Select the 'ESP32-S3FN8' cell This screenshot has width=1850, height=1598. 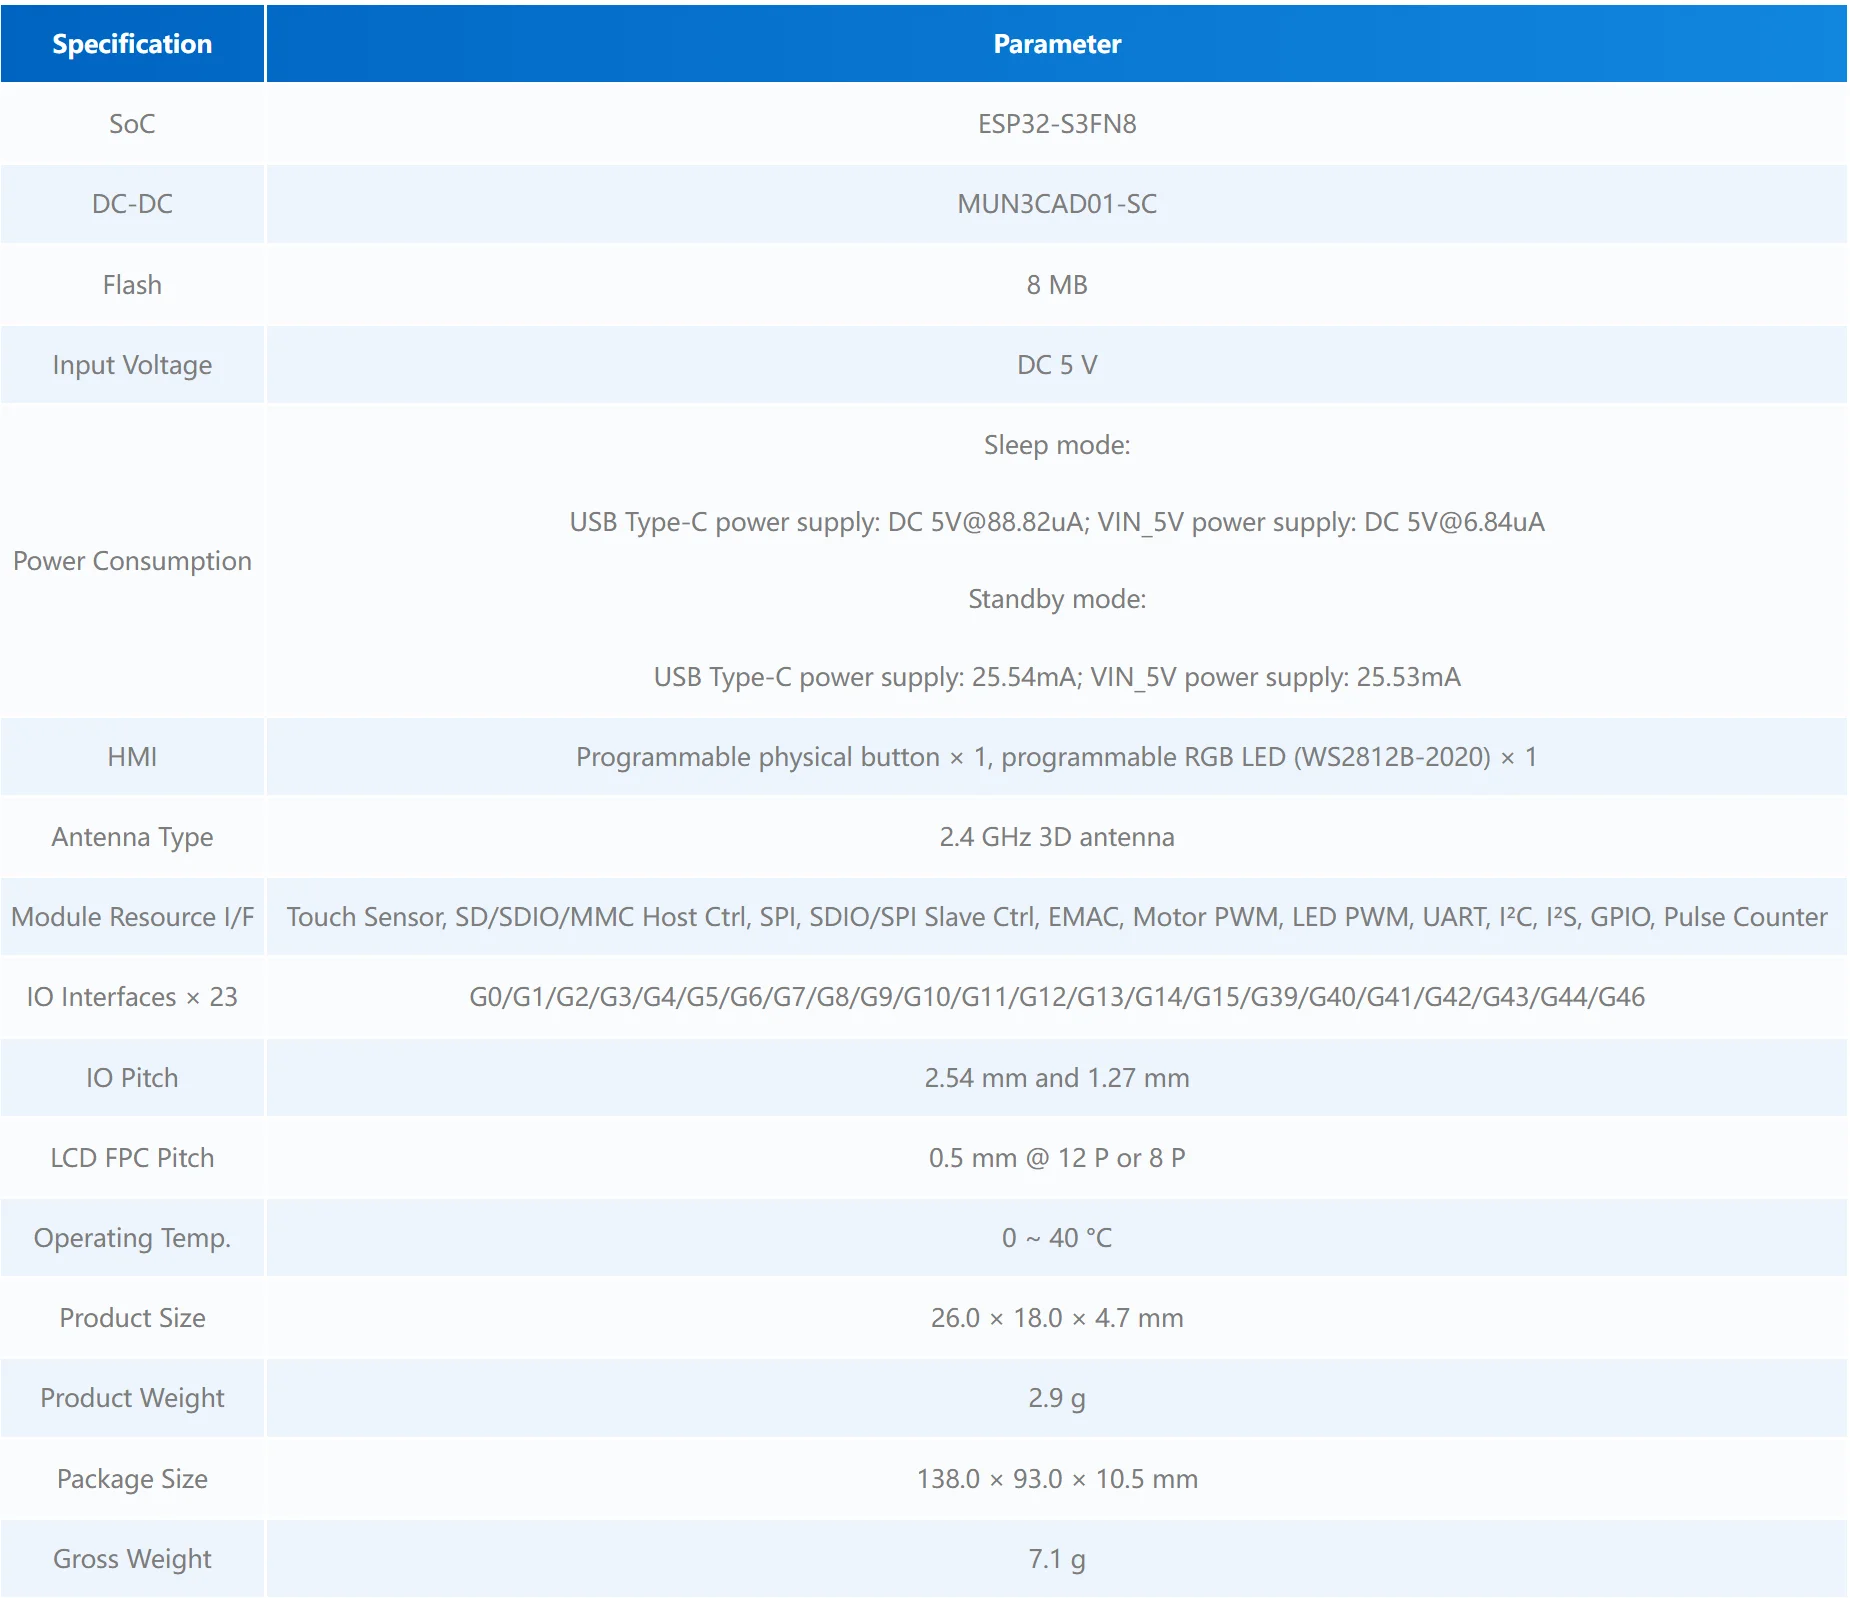(1057, 124)
